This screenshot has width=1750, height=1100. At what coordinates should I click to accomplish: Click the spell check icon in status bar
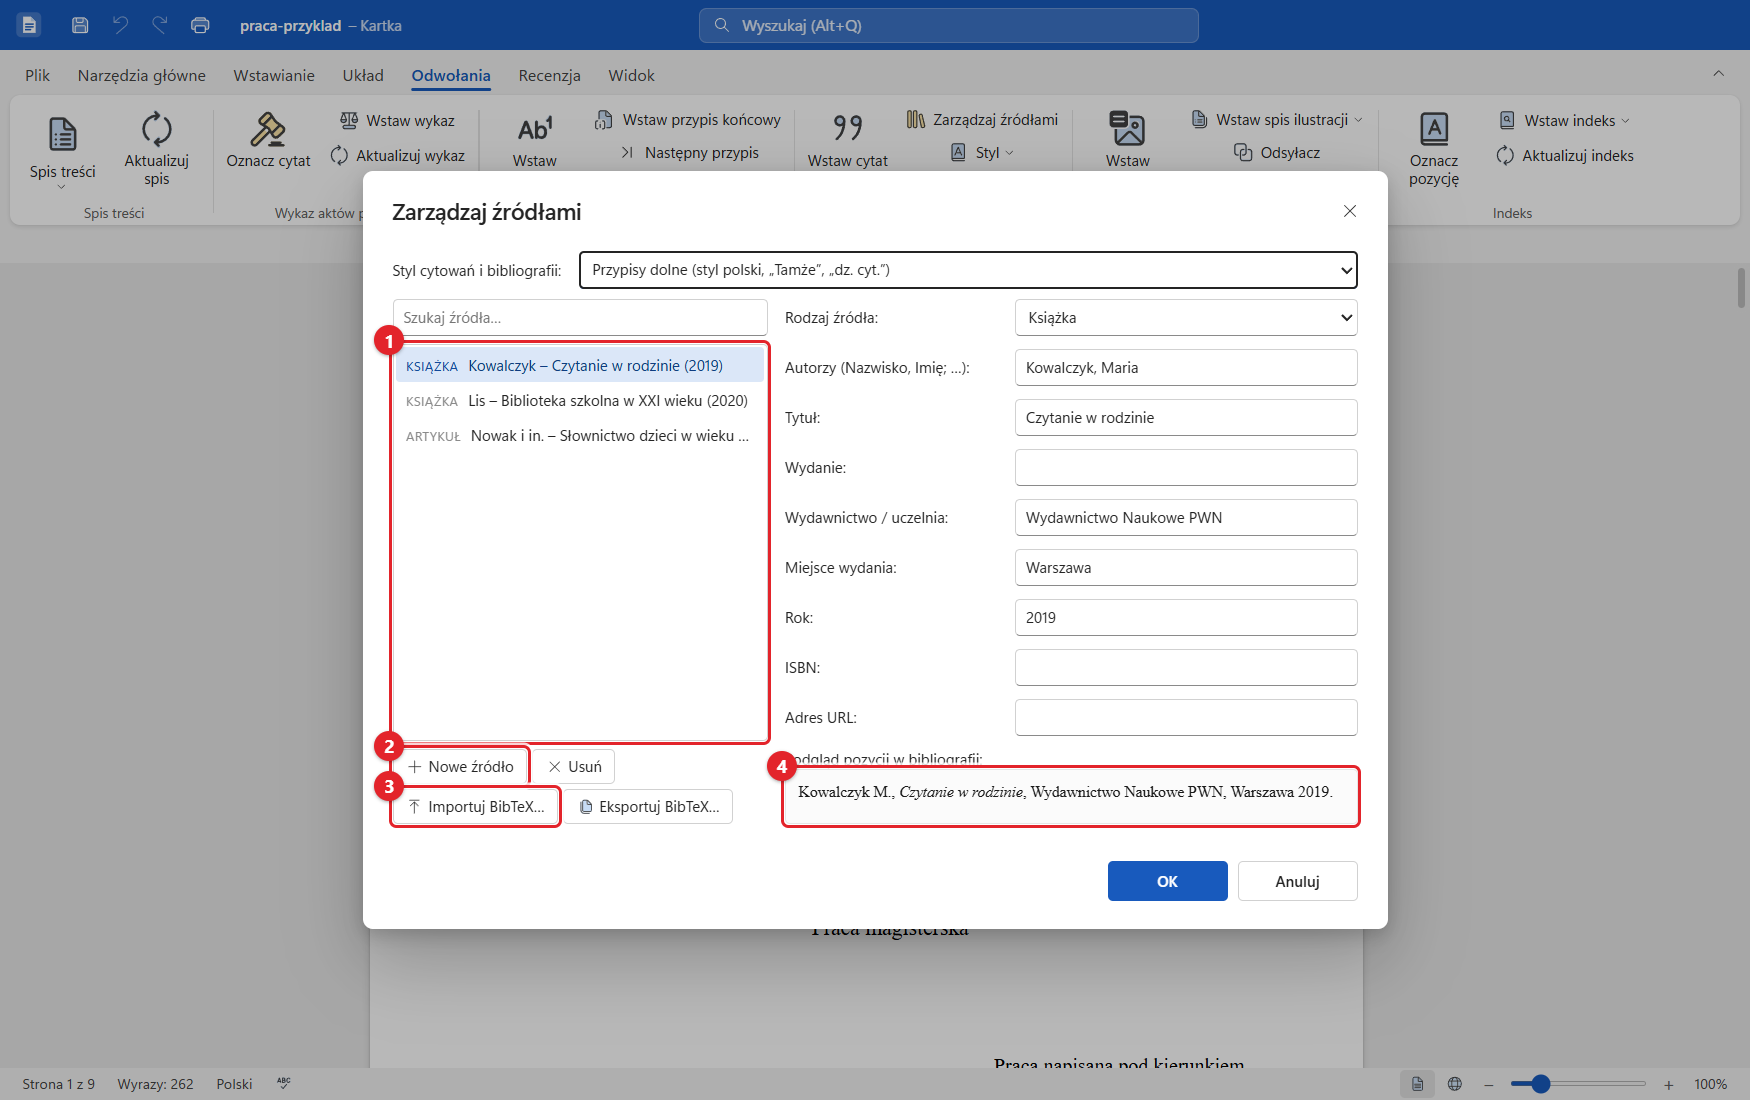284,1084
